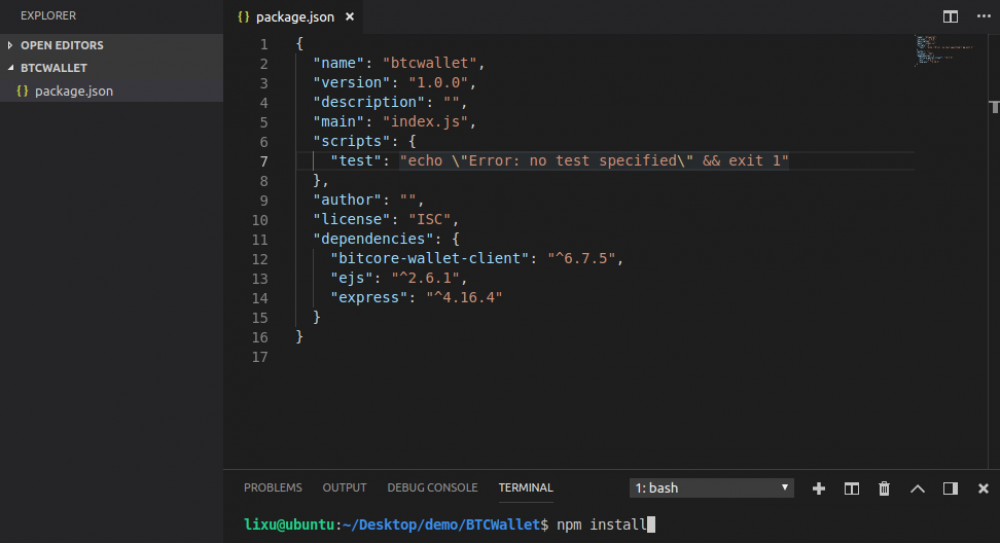Click the "express" dependency name
Viewport: 1000px width, 543px height.
(369, 297)
